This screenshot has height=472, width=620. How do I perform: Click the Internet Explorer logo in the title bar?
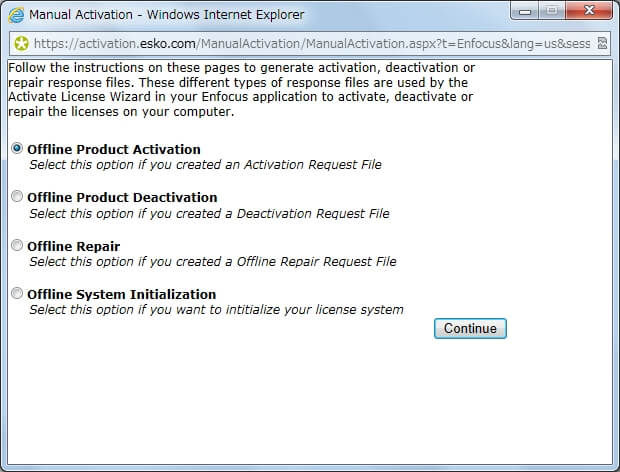[16, 15]
